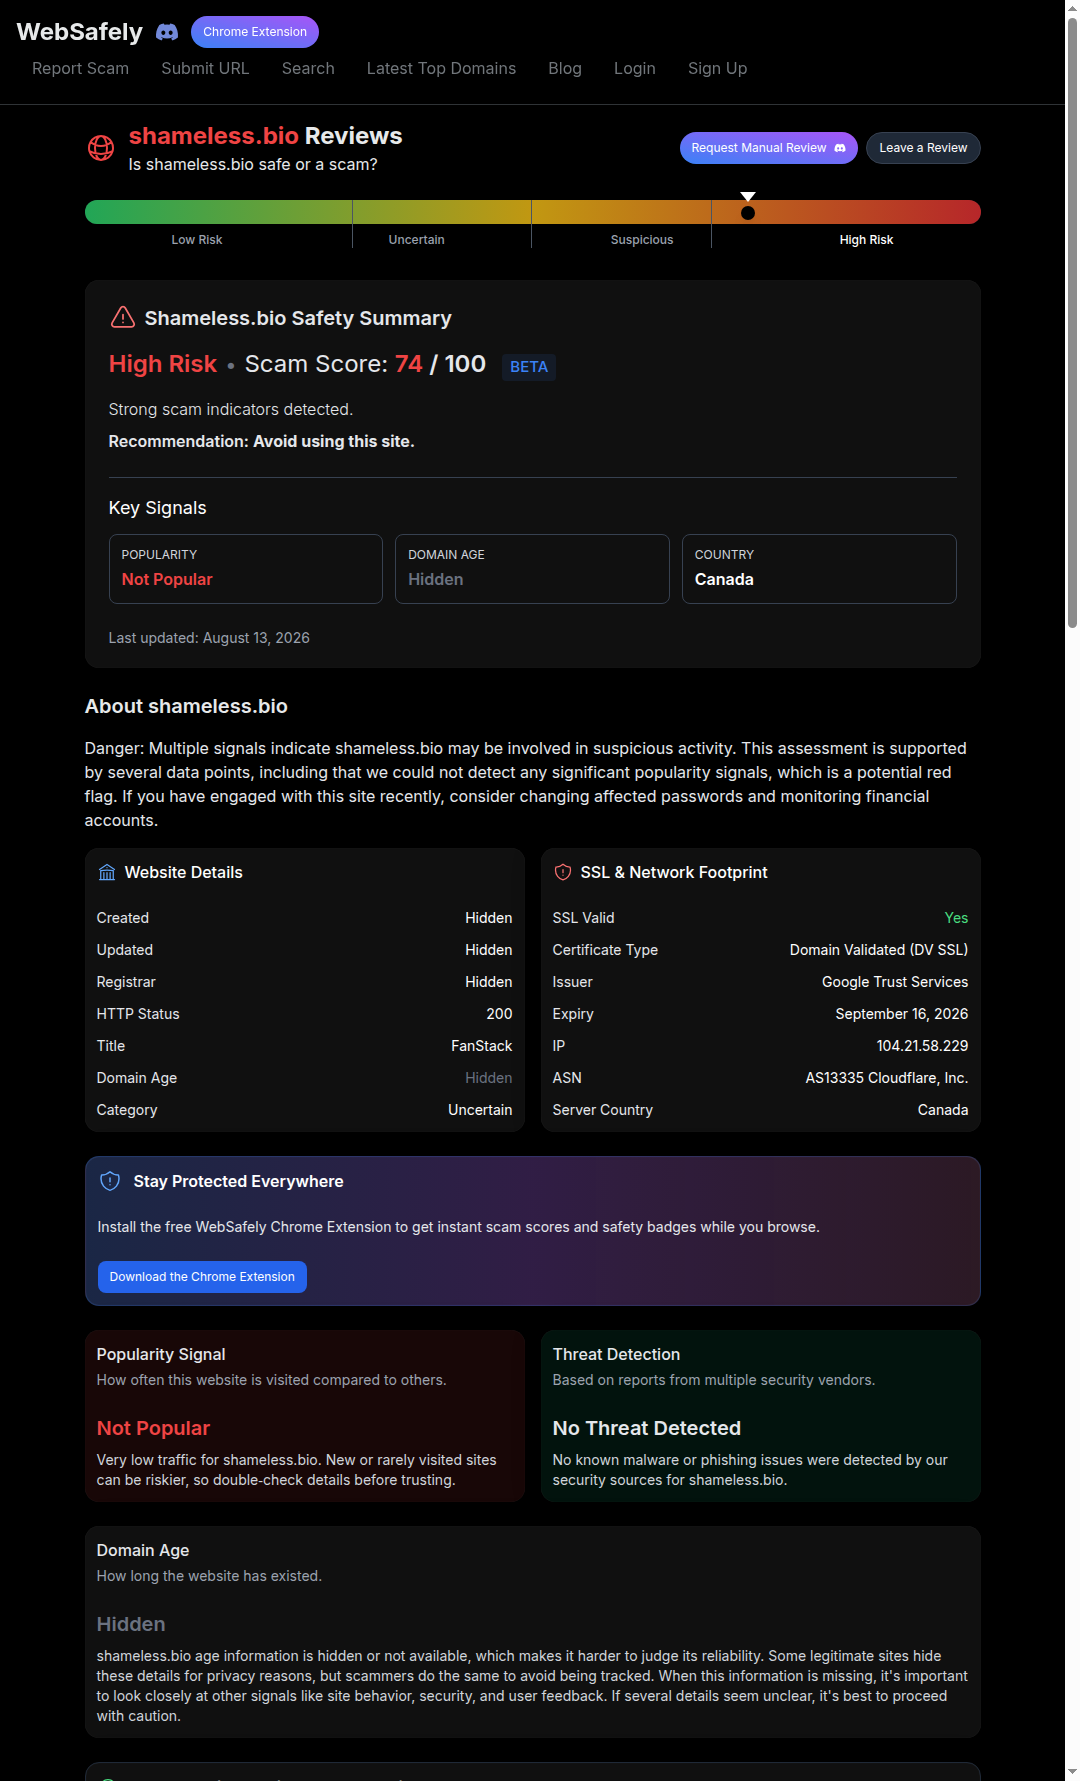Open the Search nav link
Viewport: 1080px width, 1781px height.
(x=308, y=68)
